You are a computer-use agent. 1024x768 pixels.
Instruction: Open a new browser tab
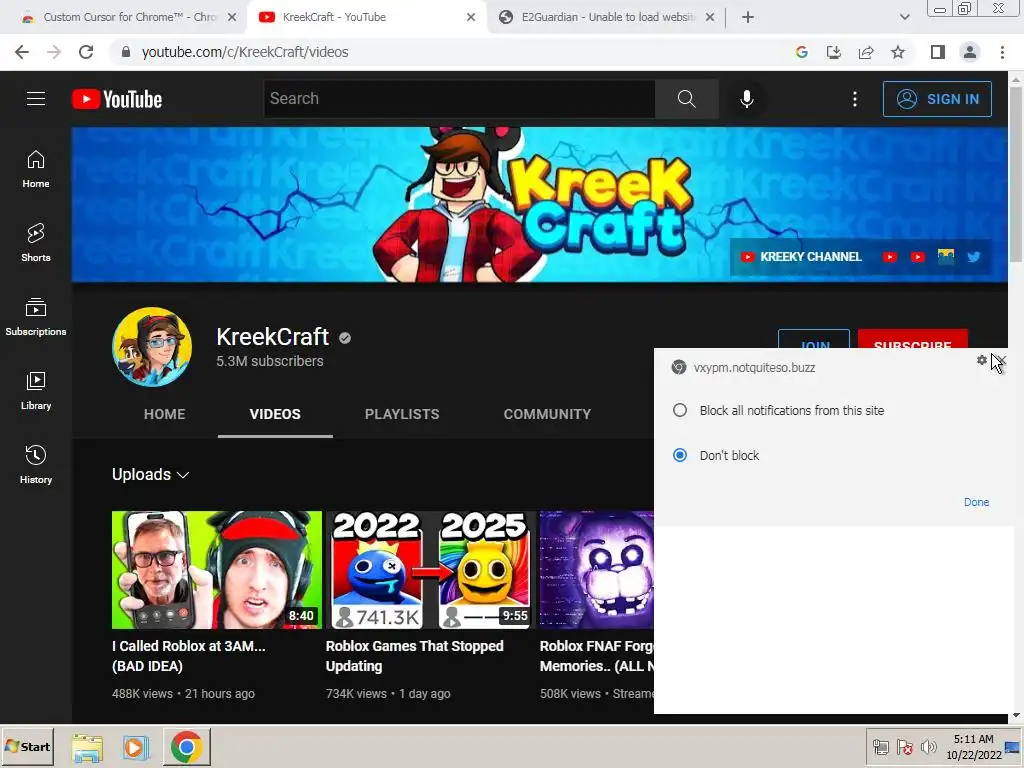point(748,17)
